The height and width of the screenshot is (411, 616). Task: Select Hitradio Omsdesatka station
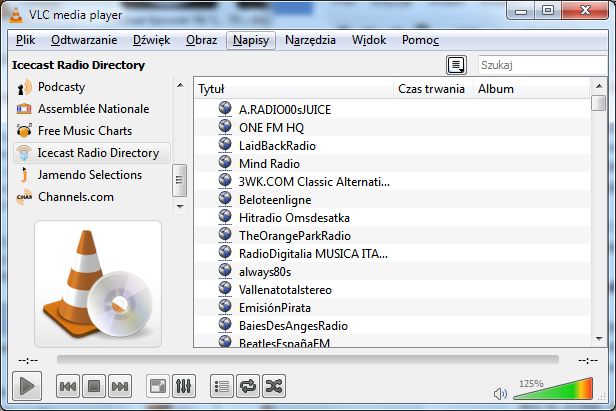pos(392,218)
